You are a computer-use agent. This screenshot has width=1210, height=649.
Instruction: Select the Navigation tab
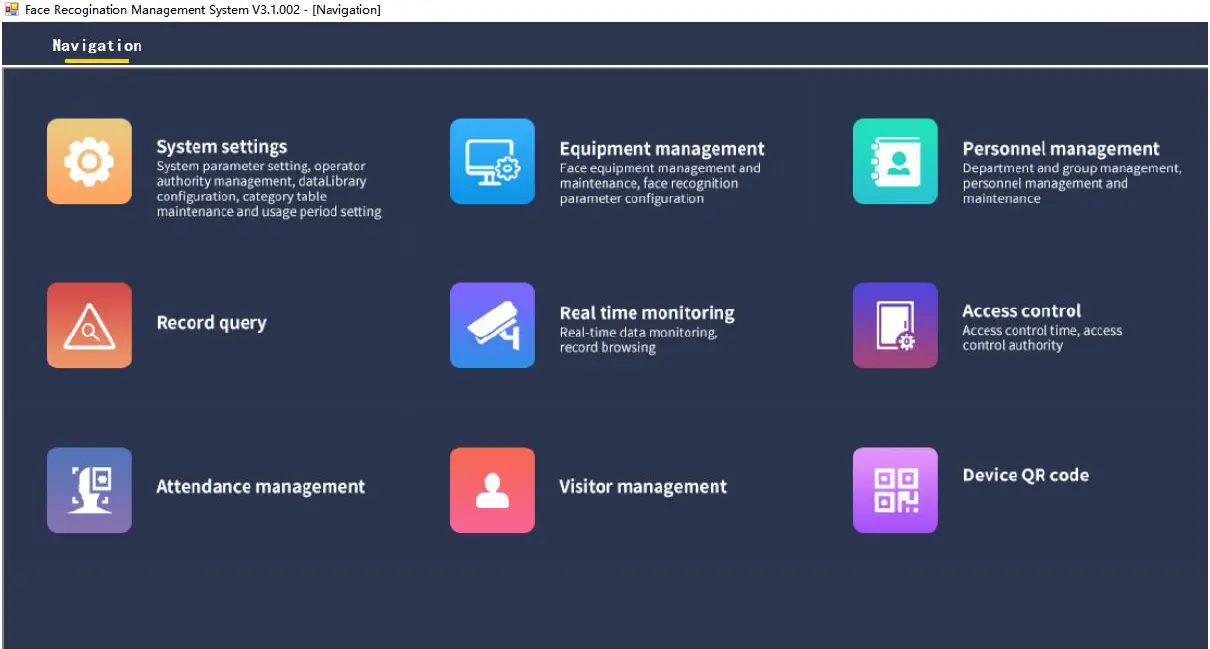(x=97, y=46)
